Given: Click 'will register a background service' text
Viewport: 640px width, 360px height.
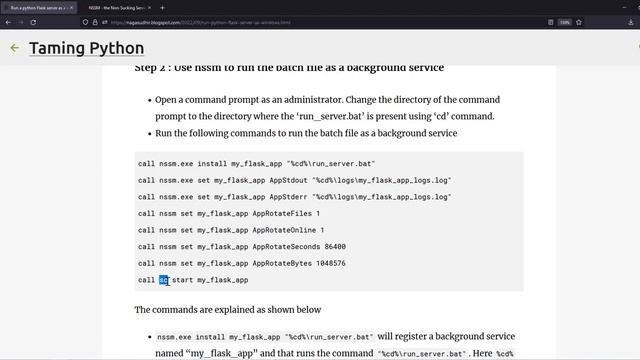Looking at the screenshot, I should click(x=446, y=336).
